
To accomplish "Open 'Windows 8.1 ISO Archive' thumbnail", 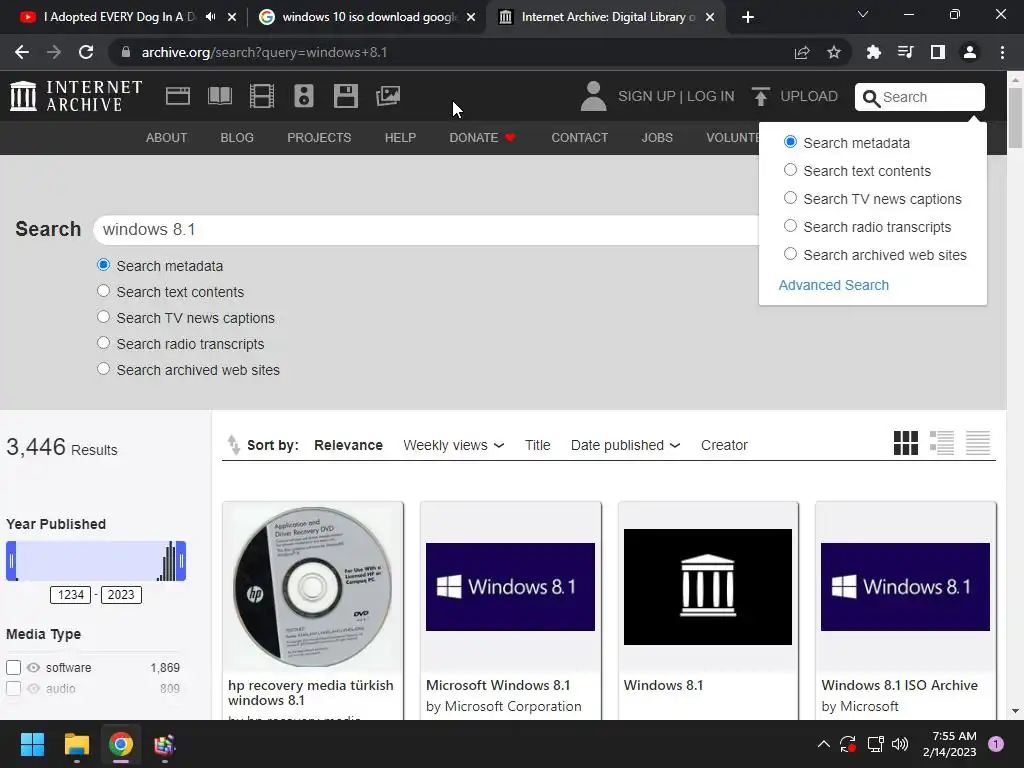I will click(905, 586).
